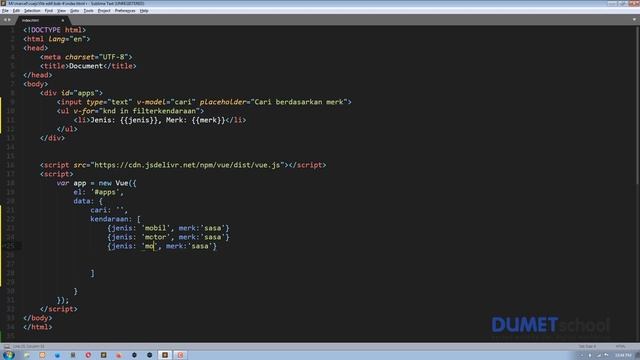The height and width of the screenshot is (360, 640).
Task: Click the <!DOCTYPE html> declaration
Action: tap(55, 30)
